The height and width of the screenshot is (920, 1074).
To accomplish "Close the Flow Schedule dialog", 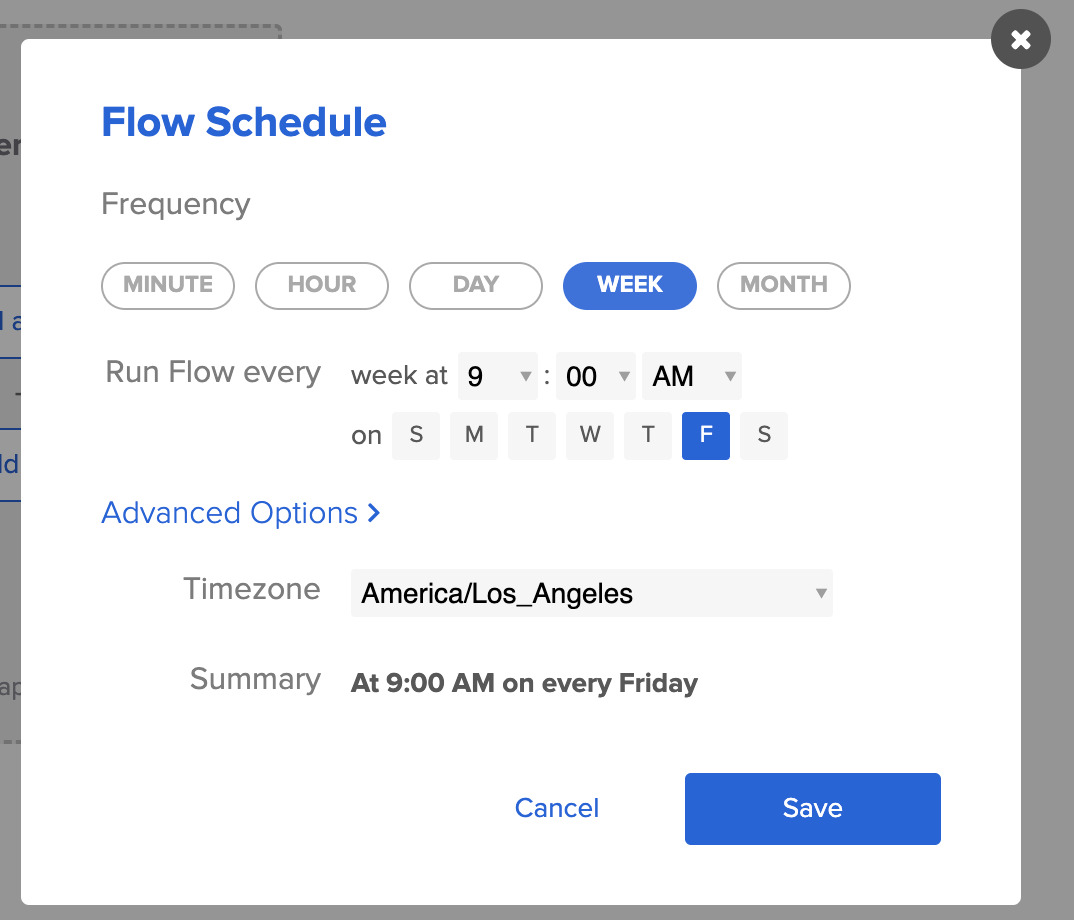I will (1020, 40).
